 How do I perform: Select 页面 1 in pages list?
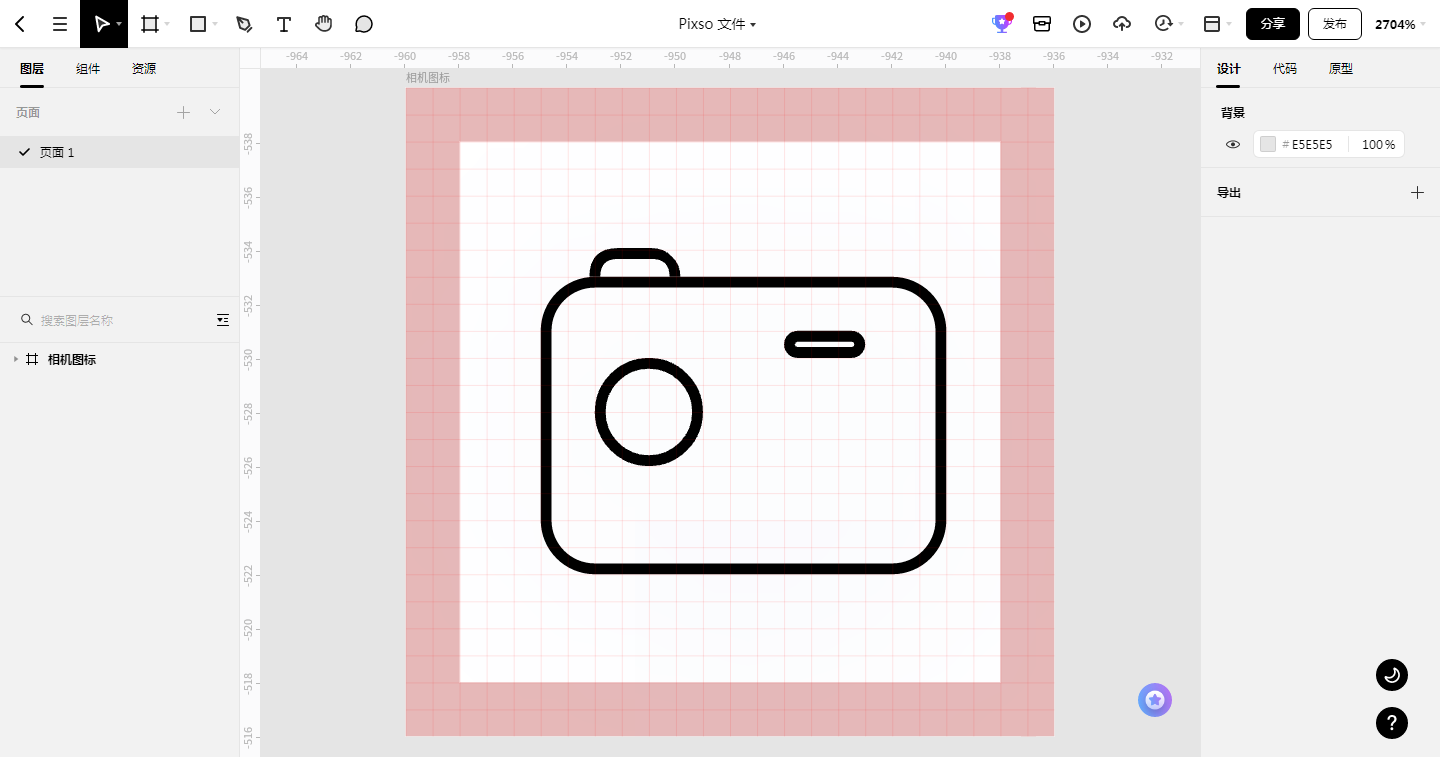click(x=120, y=152)
